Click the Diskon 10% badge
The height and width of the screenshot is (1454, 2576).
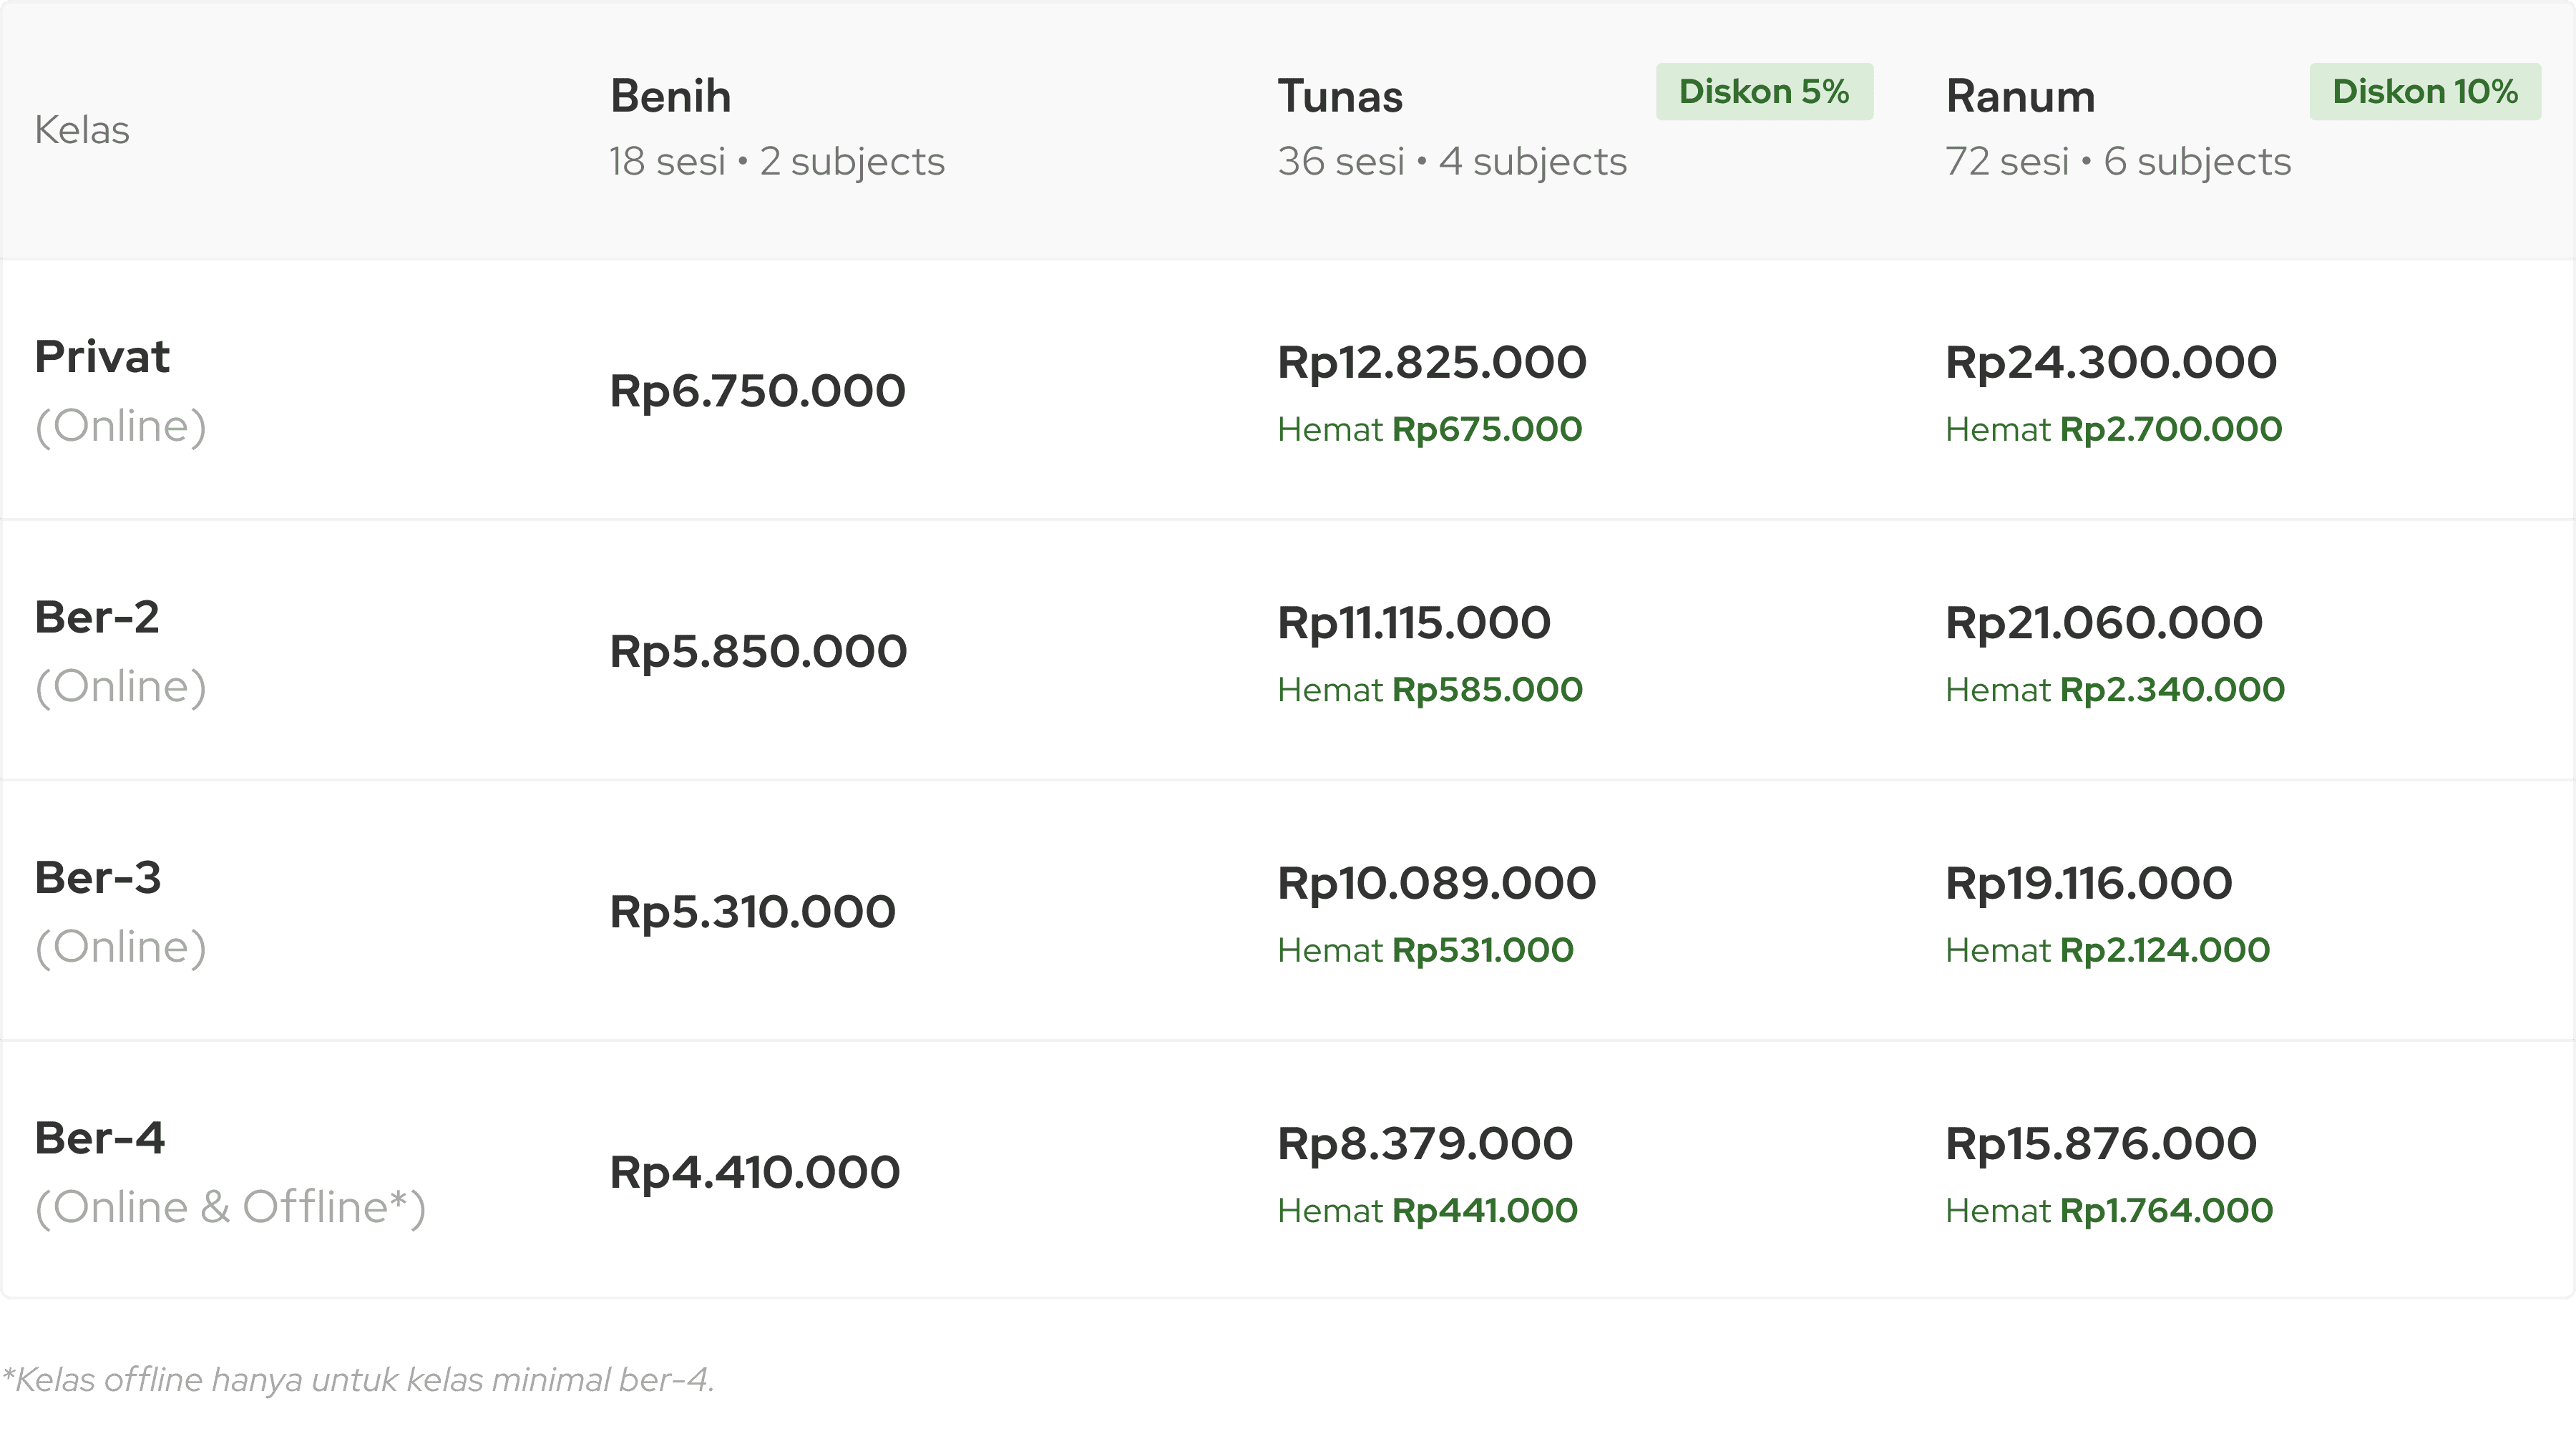pos(2424,92)
